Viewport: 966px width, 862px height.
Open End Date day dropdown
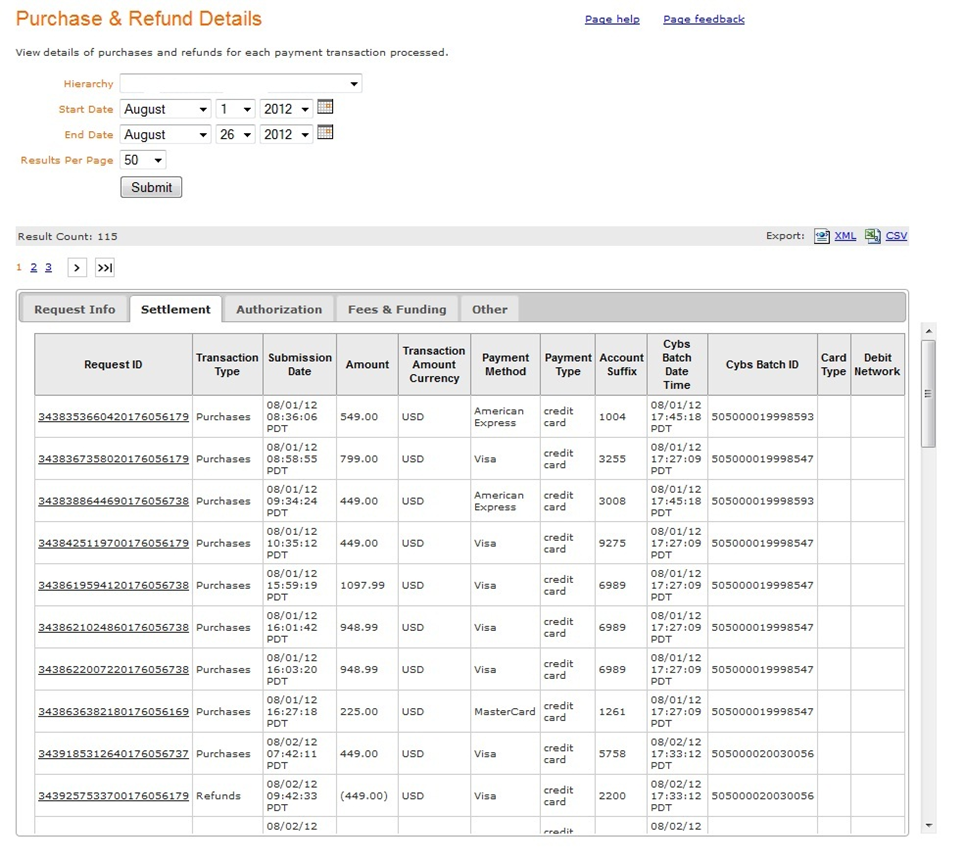pyautogui.click(x=235, y=134)
